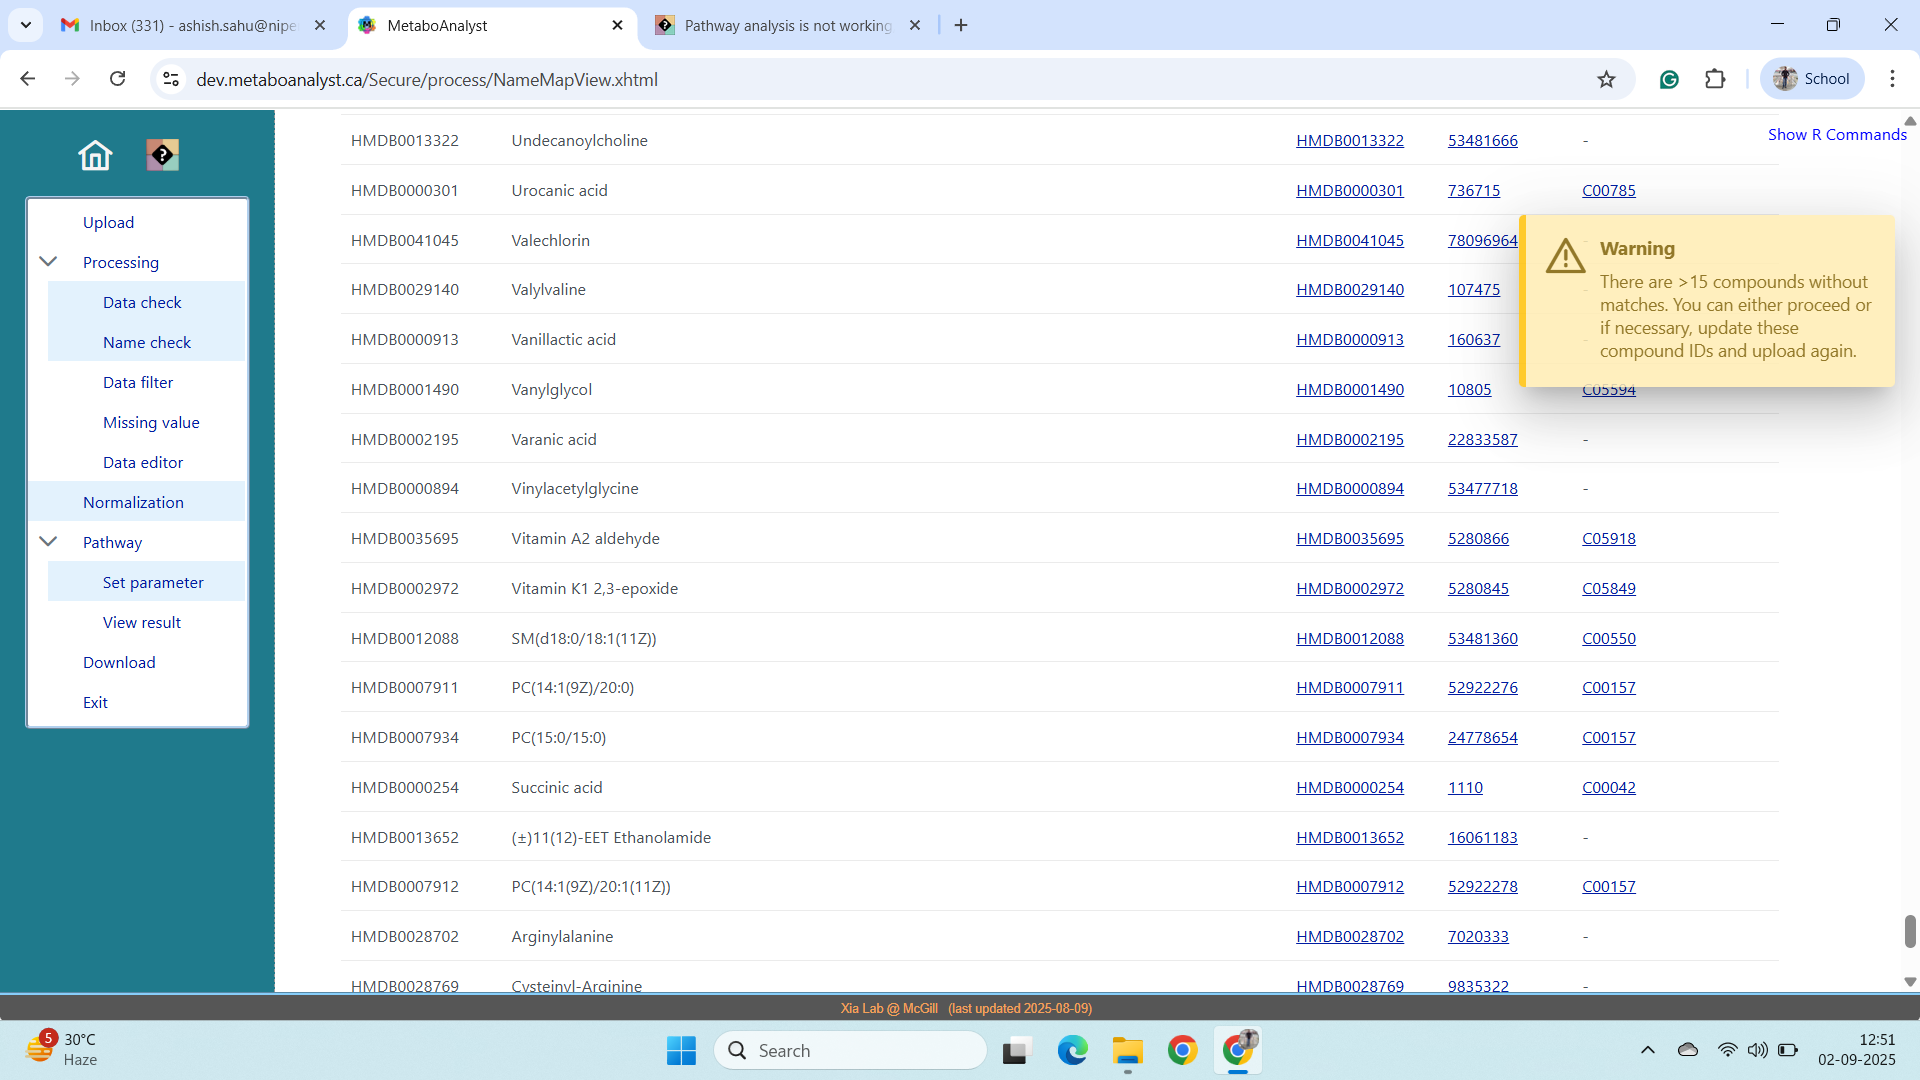Select the MetaboAnalyst tab
1920x1080 pixels.
[x=492, y=25]
